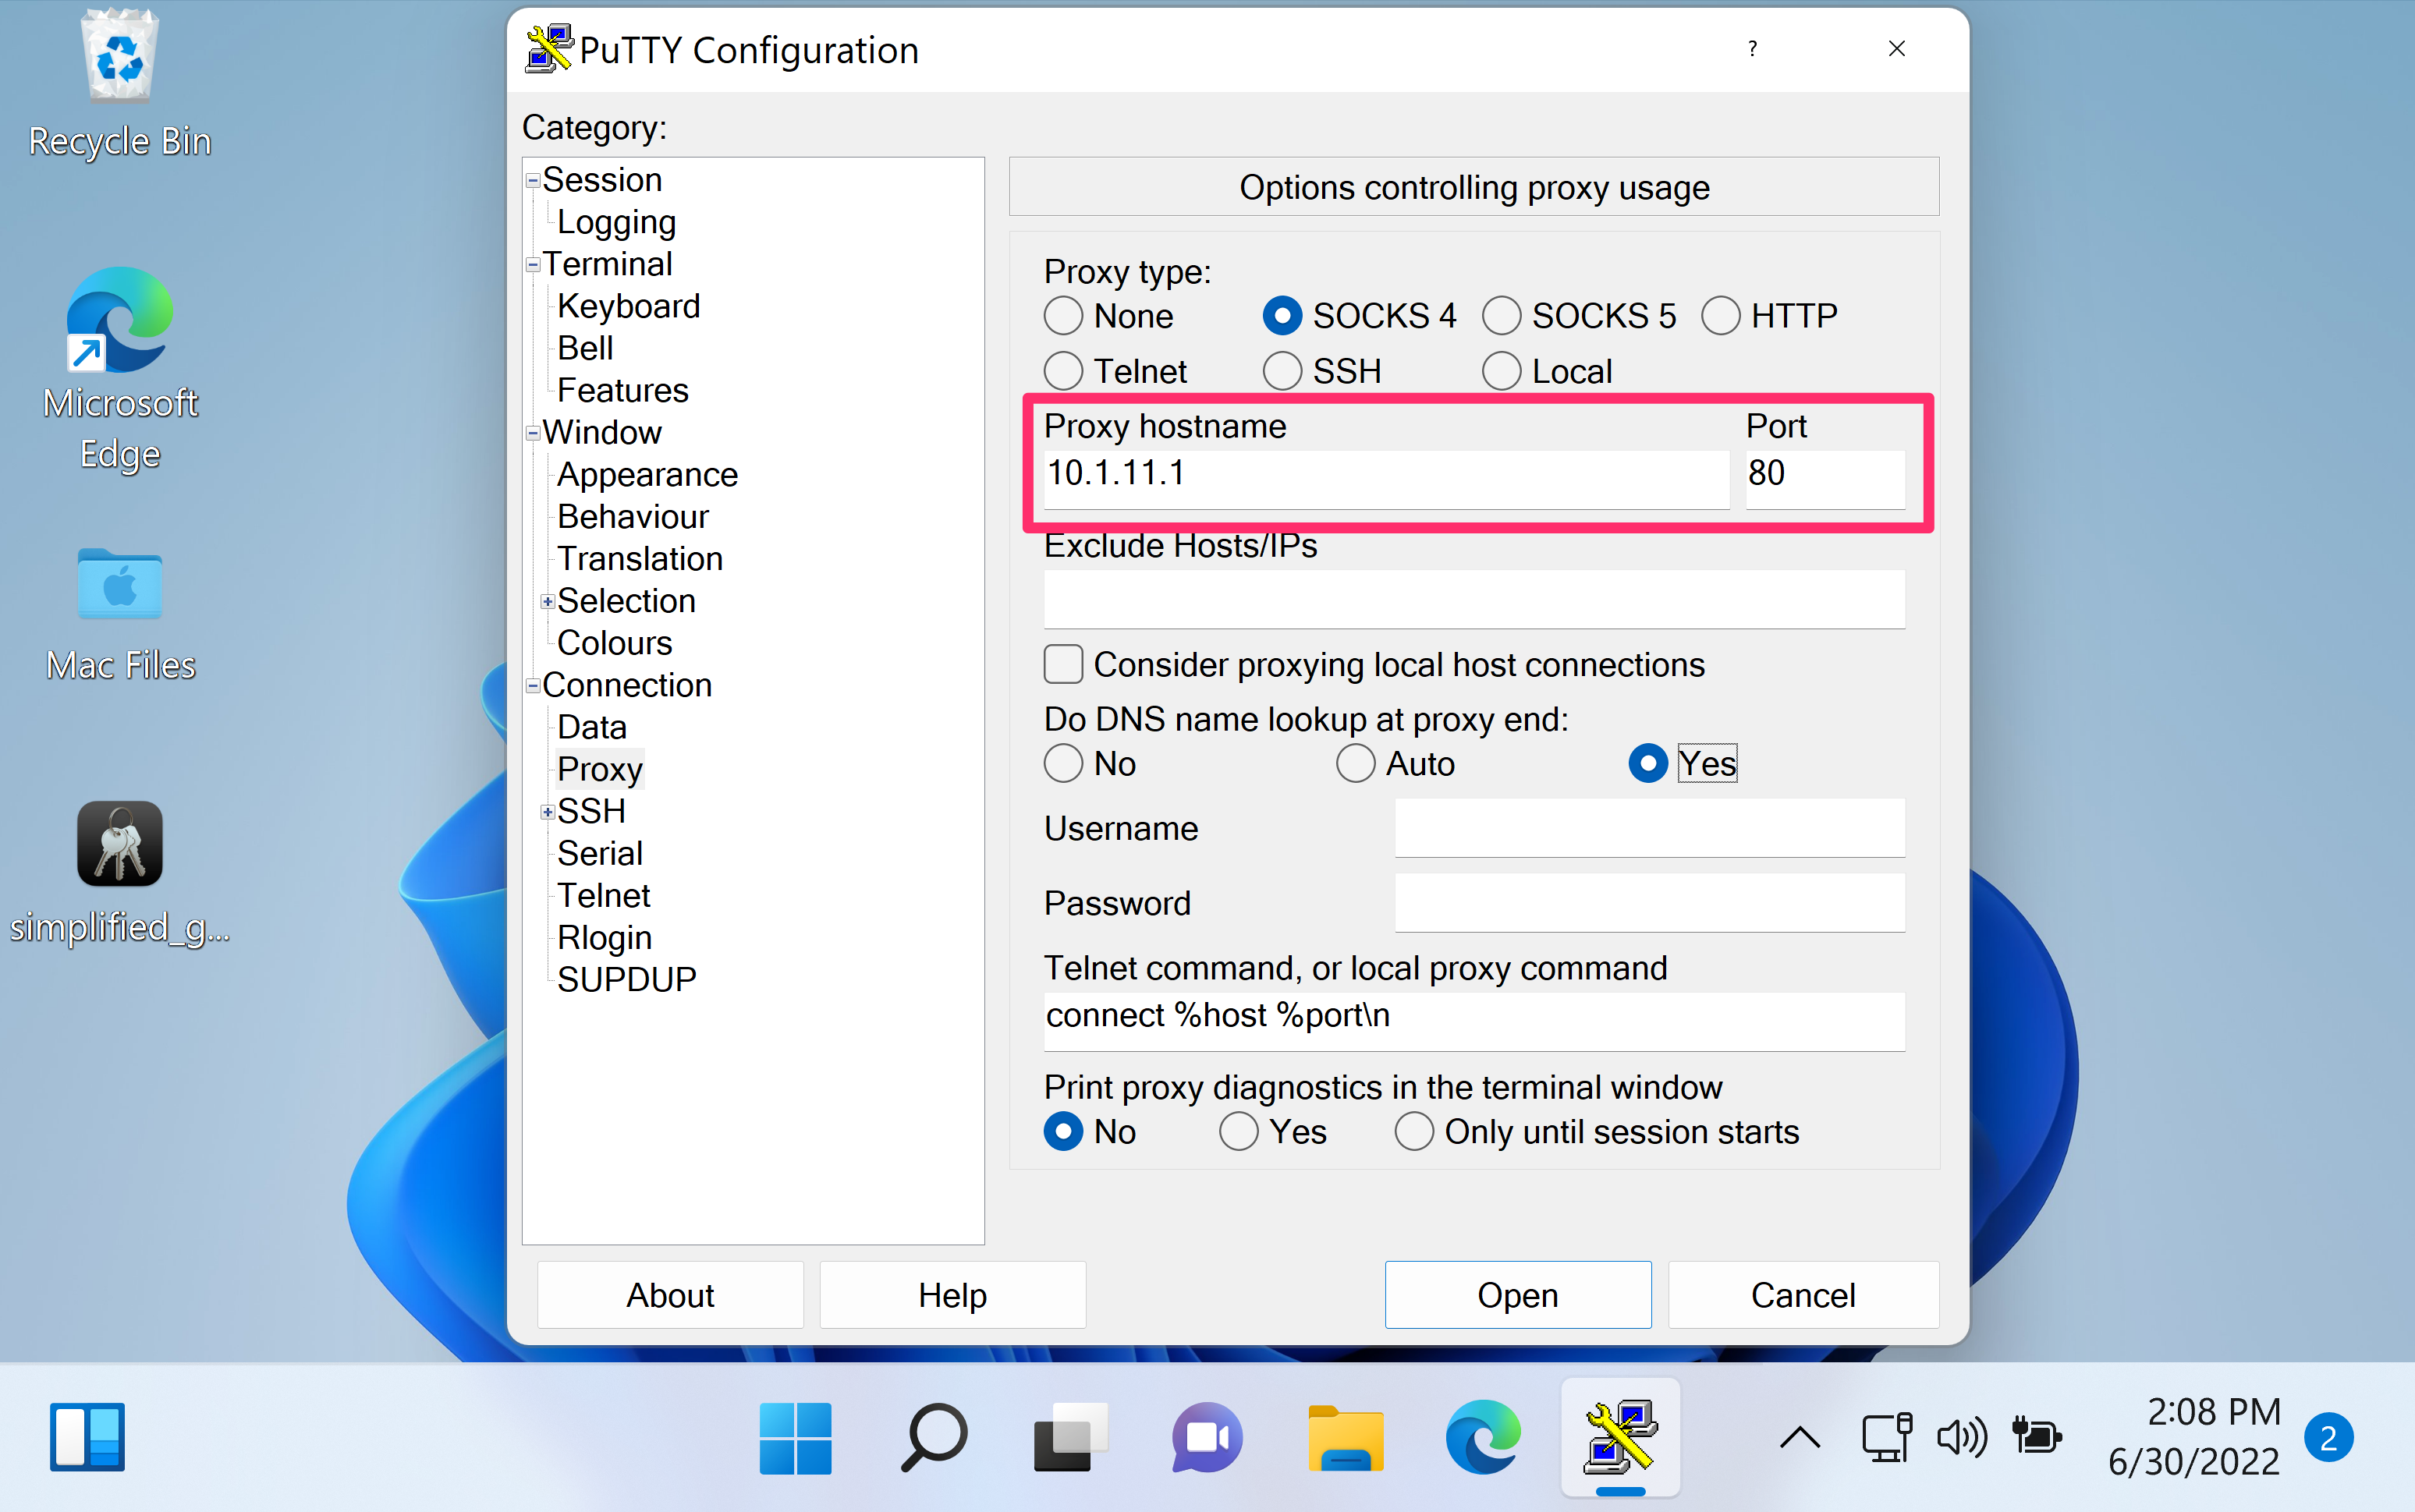Select SOCKS 4 proxy type
Viewport: 2415px width, 1512px height.
(1282, 316)
